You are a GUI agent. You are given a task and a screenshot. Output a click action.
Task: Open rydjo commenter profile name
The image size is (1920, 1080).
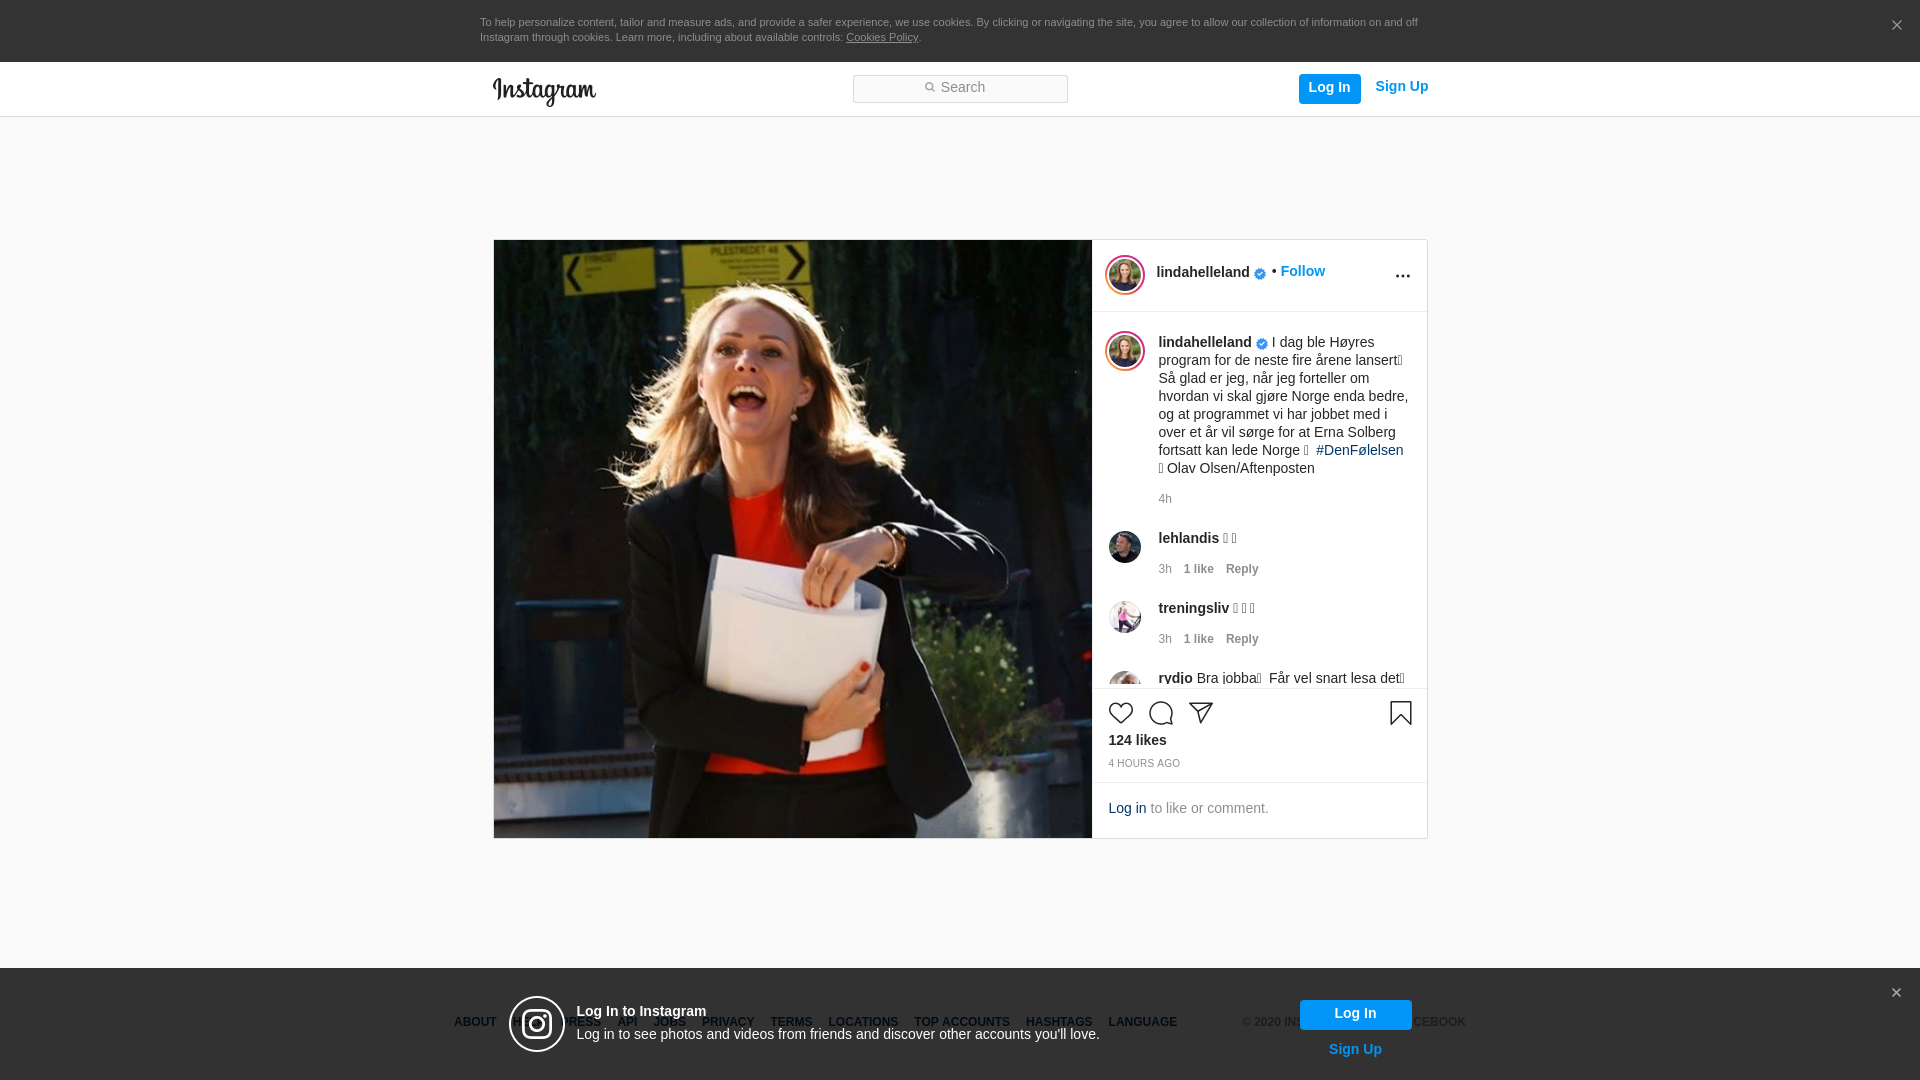(1175, 678)
